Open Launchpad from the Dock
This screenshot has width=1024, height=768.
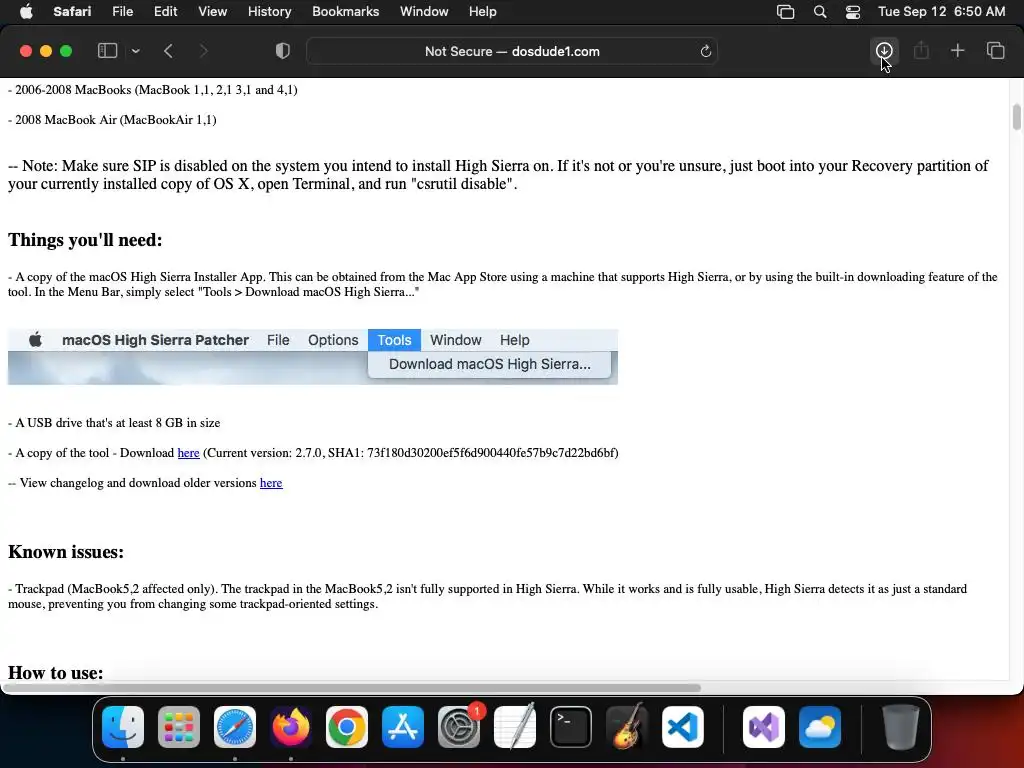coord(179,727)
